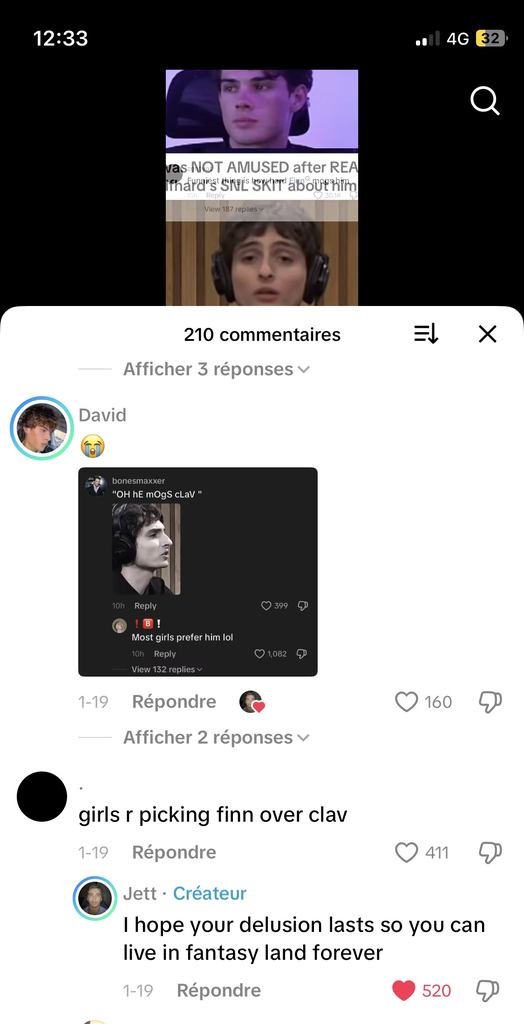Dislike the 'girls r picking finn' comment
The height and width of the screenshot is (1024, 524).
pyautogui.click(x=490, y=852)
